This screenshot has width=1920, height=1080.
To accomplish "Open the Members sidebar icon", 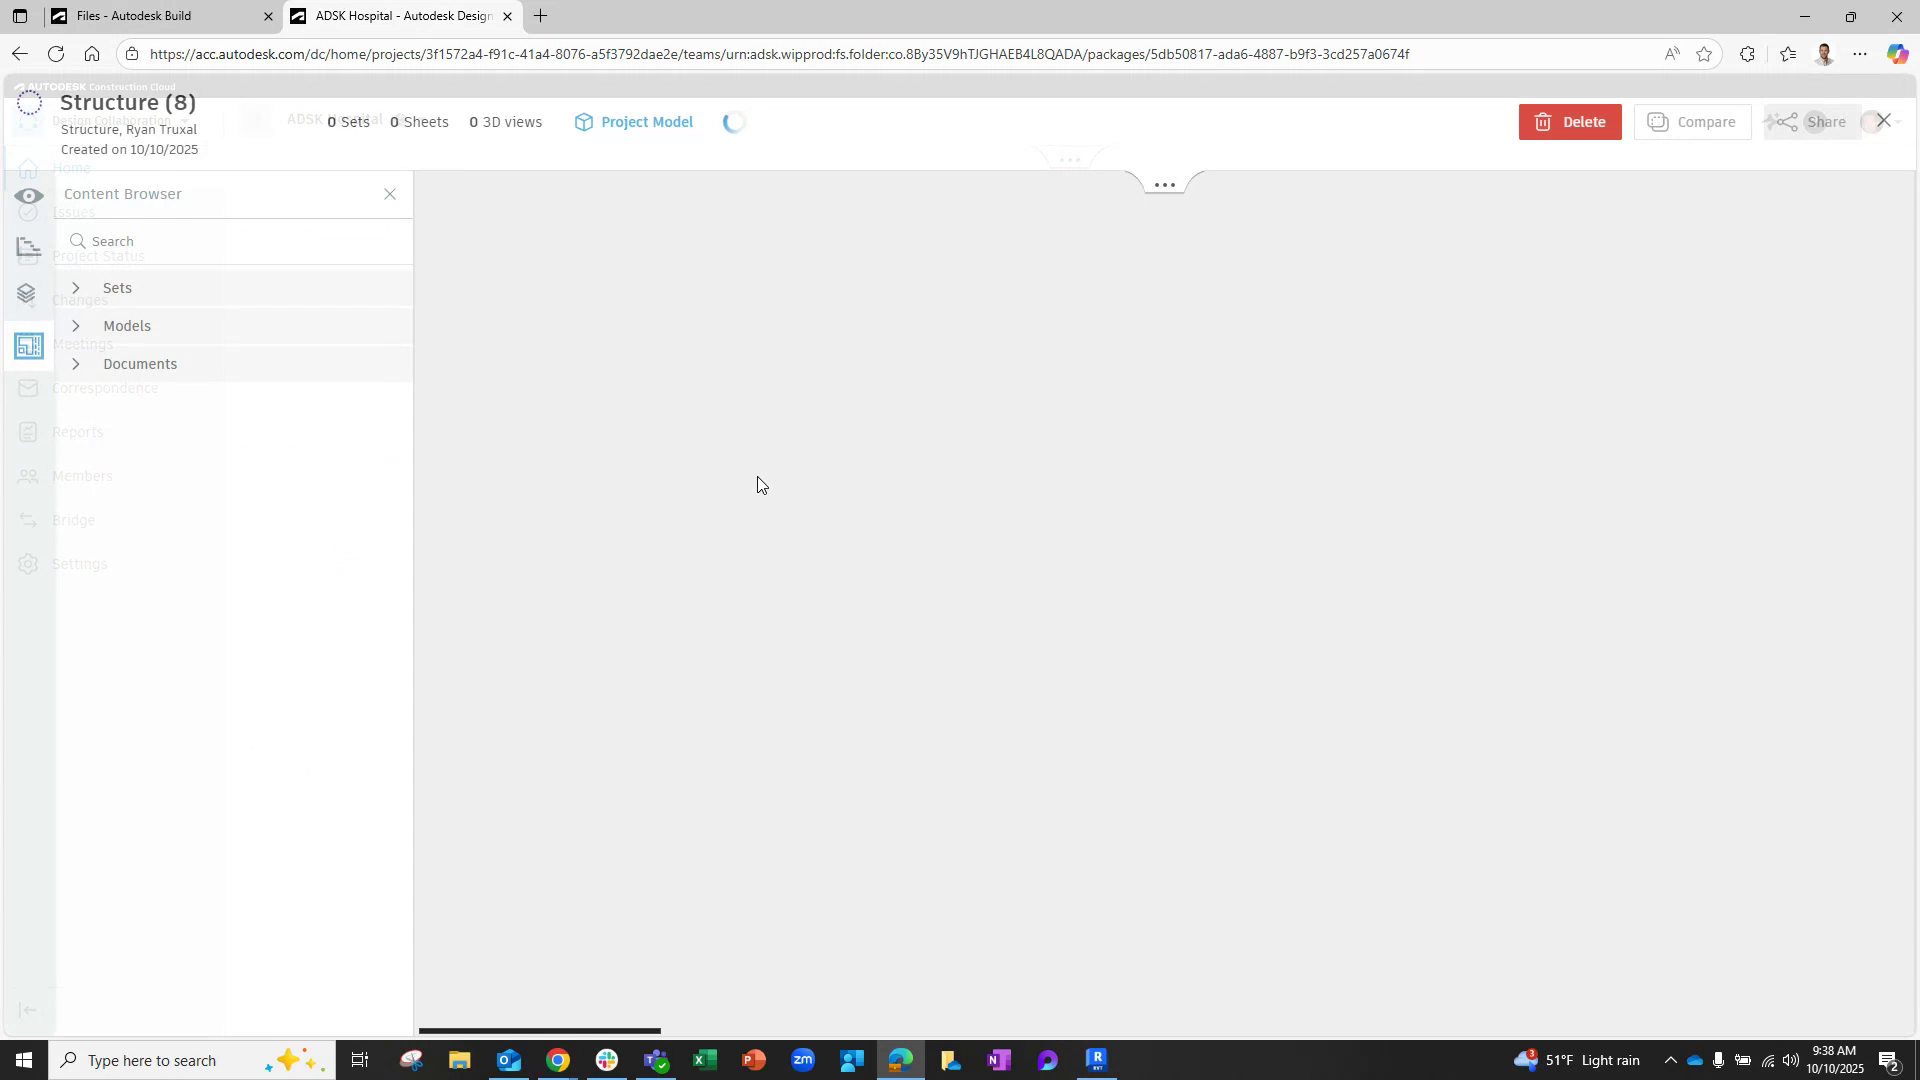I will 29,476.
